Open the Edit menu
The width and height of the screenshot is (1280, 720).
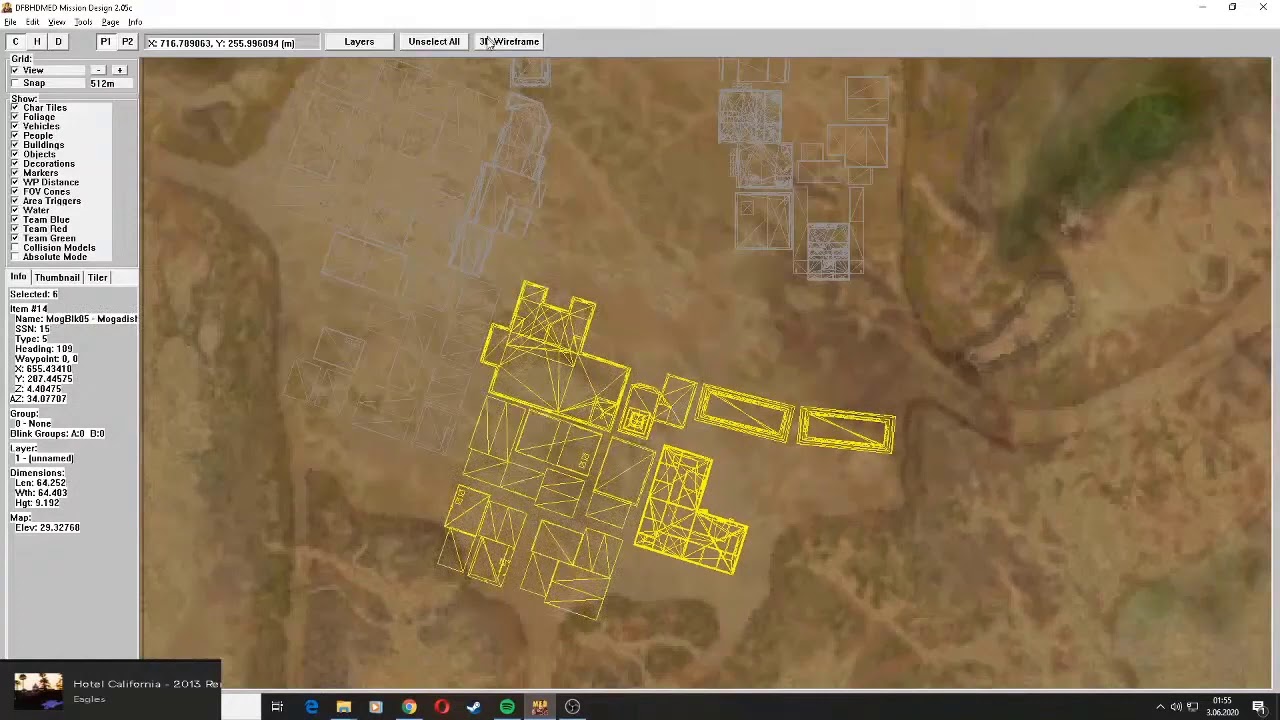33,22
